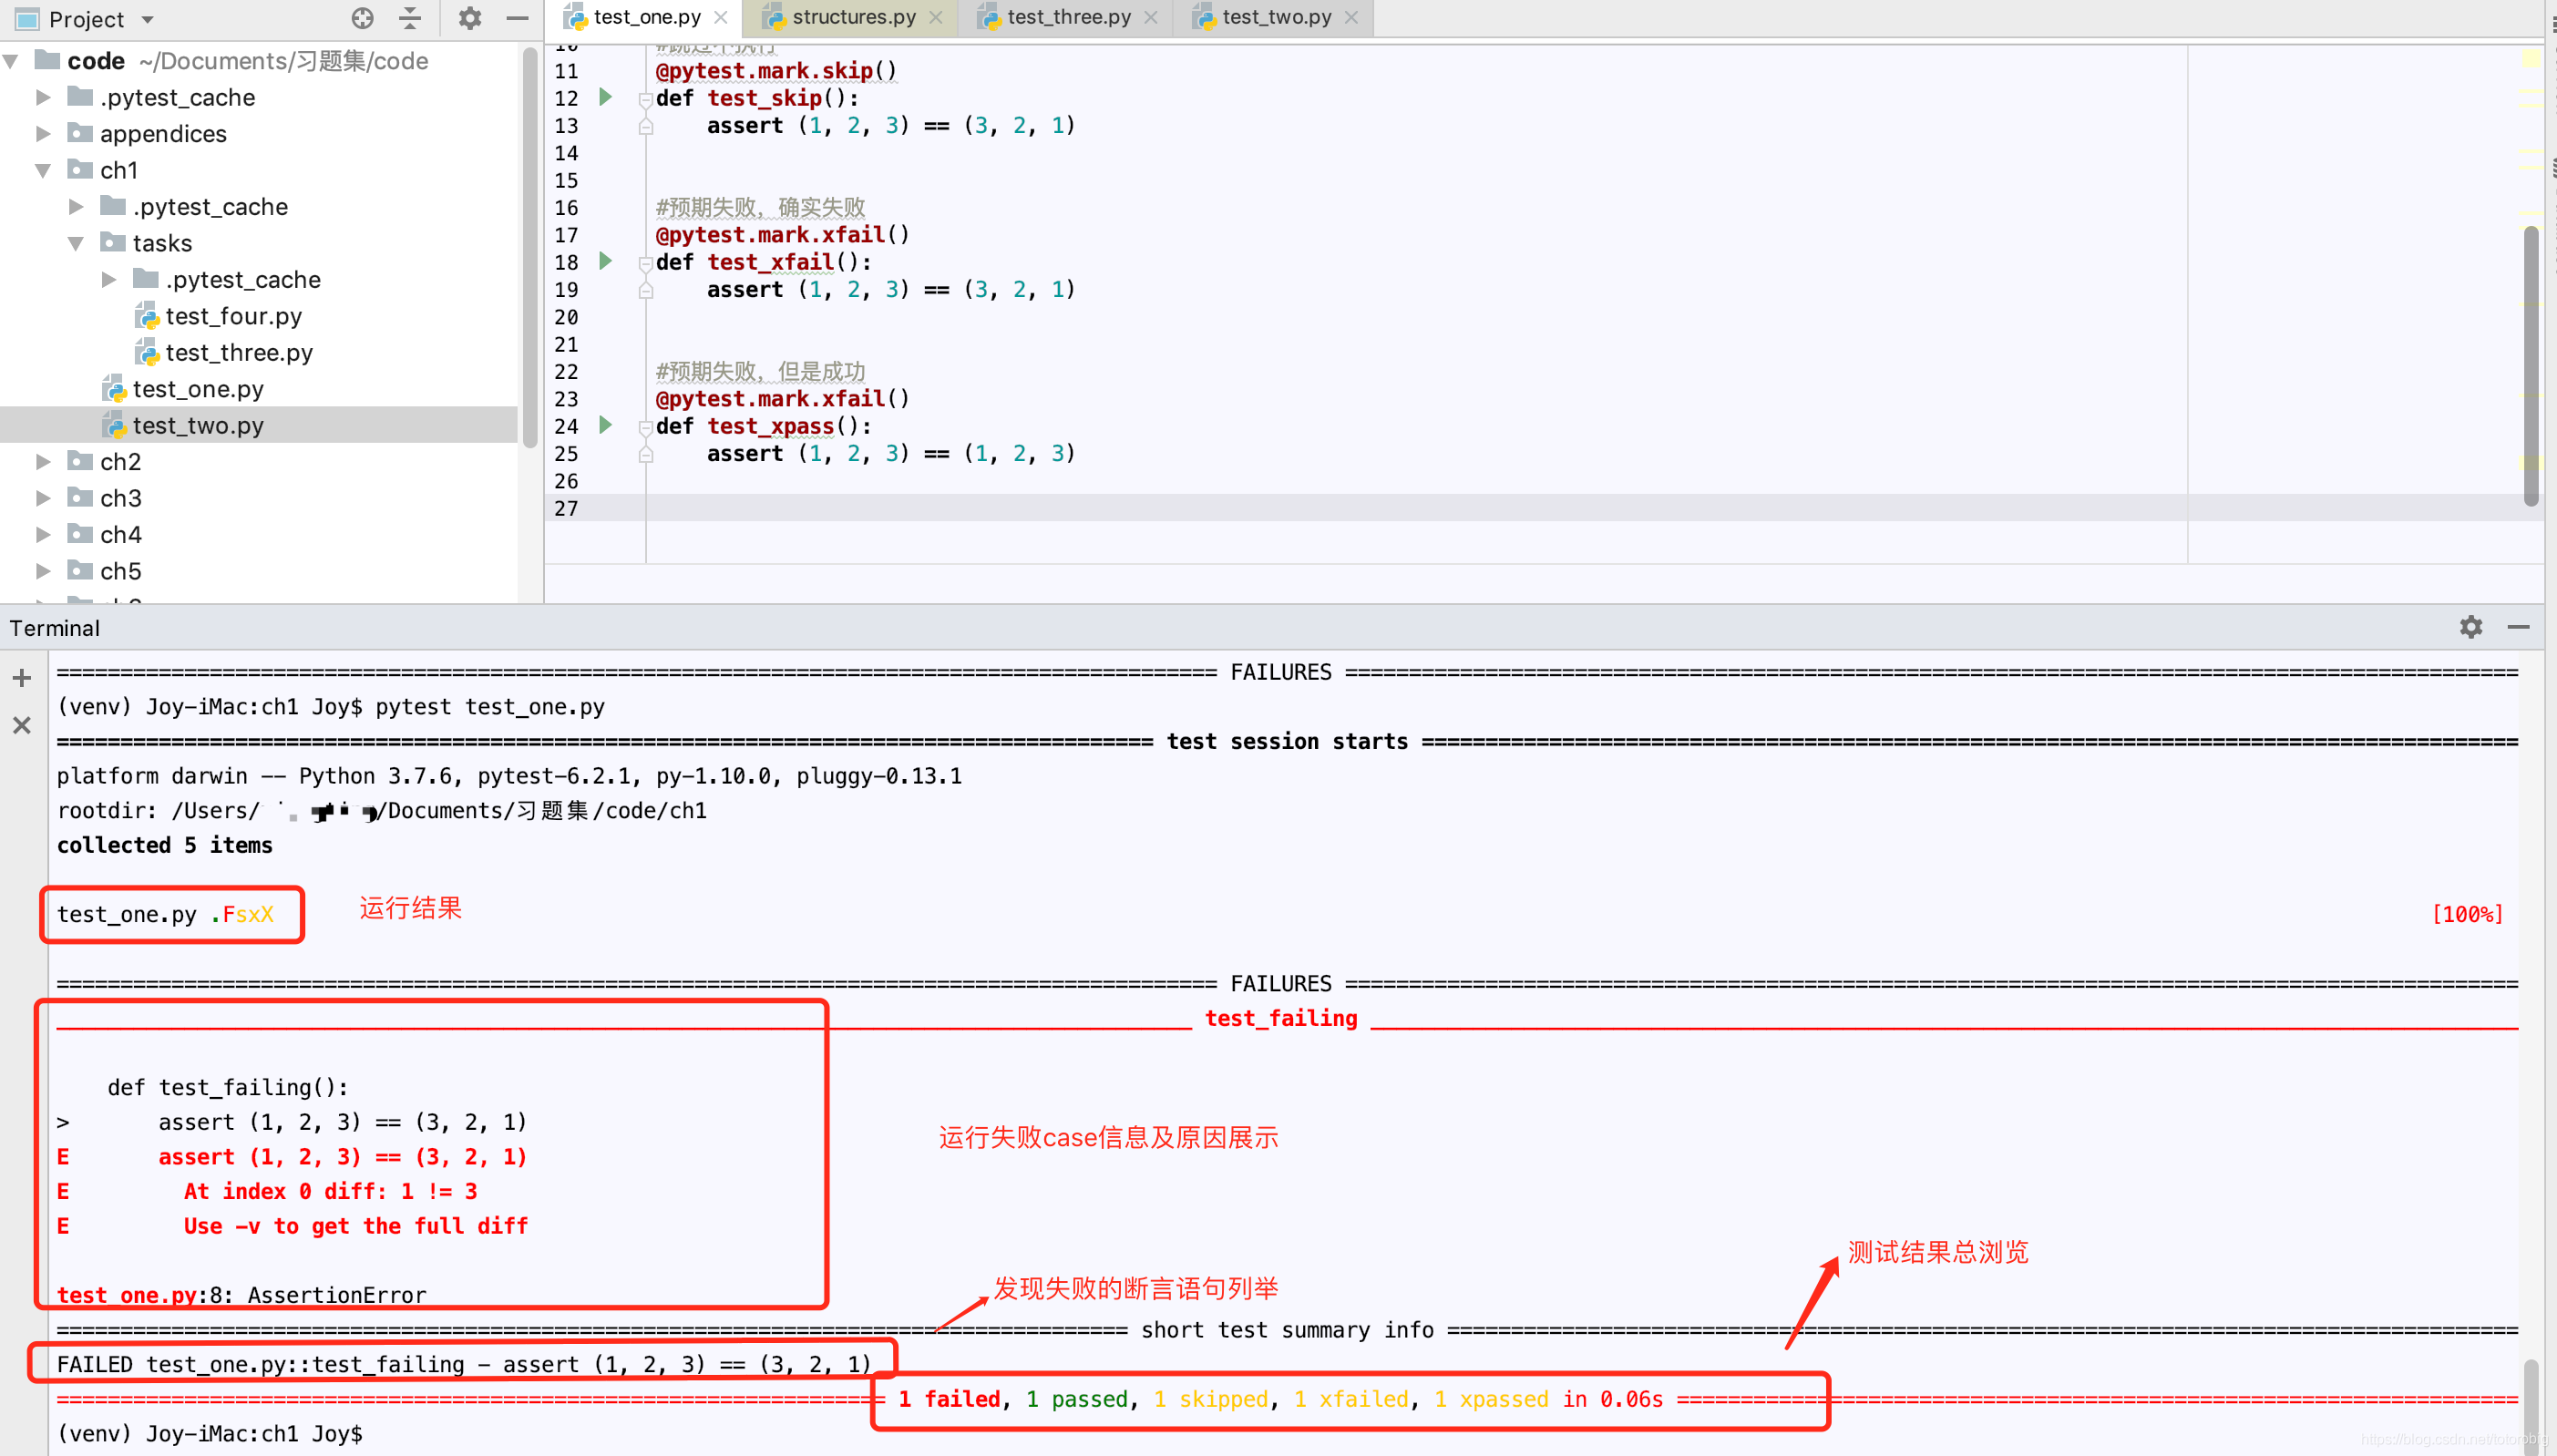Expand the appendices folder

43,133
